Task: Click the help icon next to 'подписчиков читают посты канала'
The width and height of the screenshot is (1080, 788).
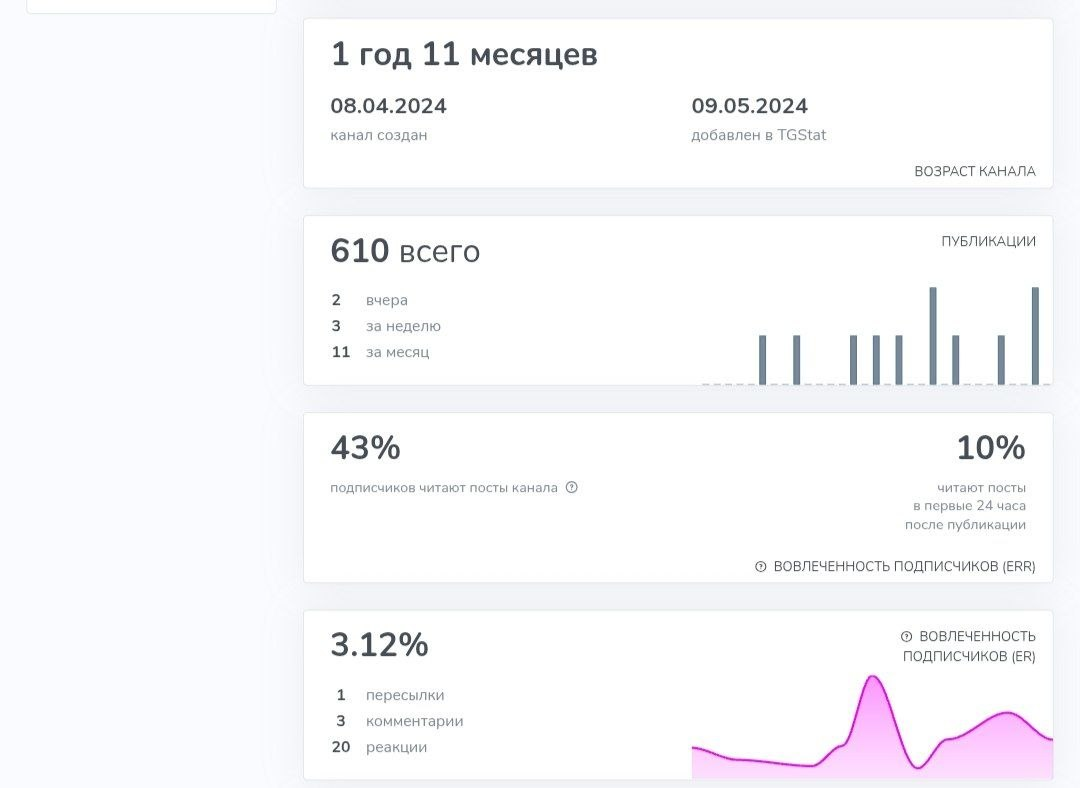Action: point(570,488)
